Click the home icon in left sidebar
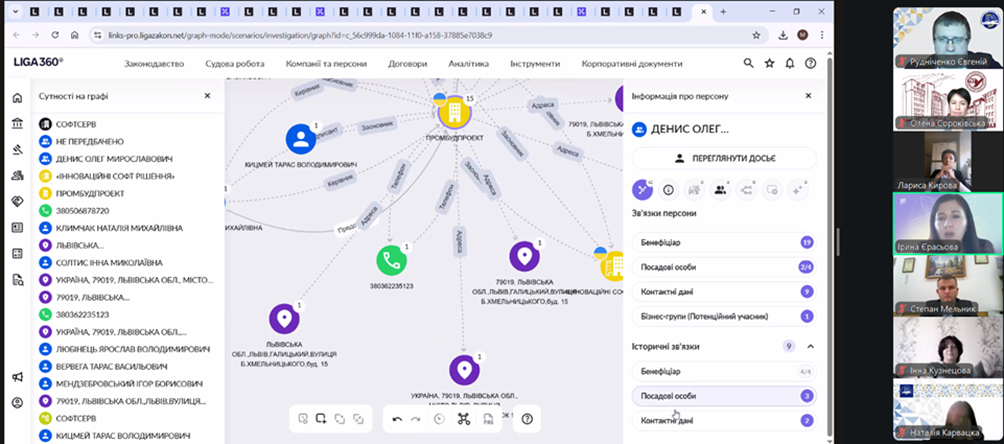Image resolution: width=1004 pixels, height=444 pixels. (x=17, y=99)
